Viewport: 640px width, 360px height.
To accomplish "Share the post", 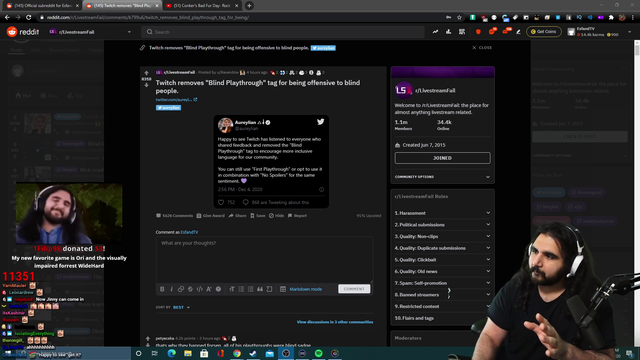I will point(238,216).
